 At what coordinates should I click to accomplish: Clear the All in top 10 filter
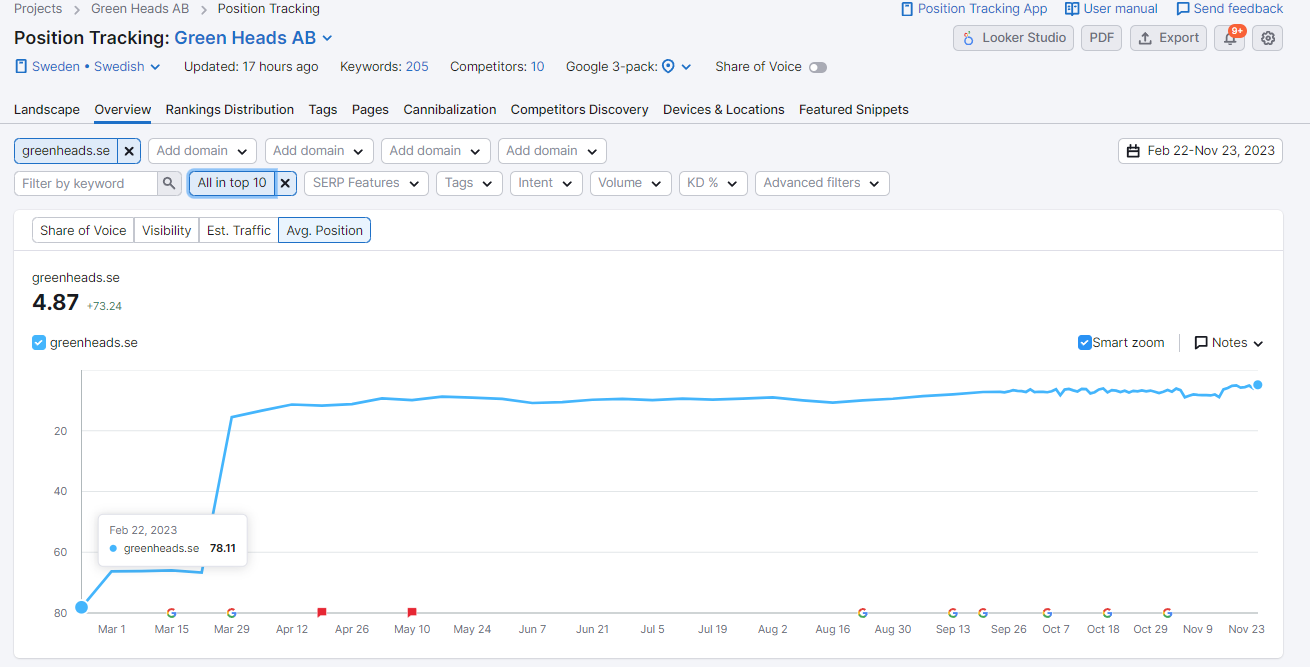pyautogui.click(x=285, y=183)
